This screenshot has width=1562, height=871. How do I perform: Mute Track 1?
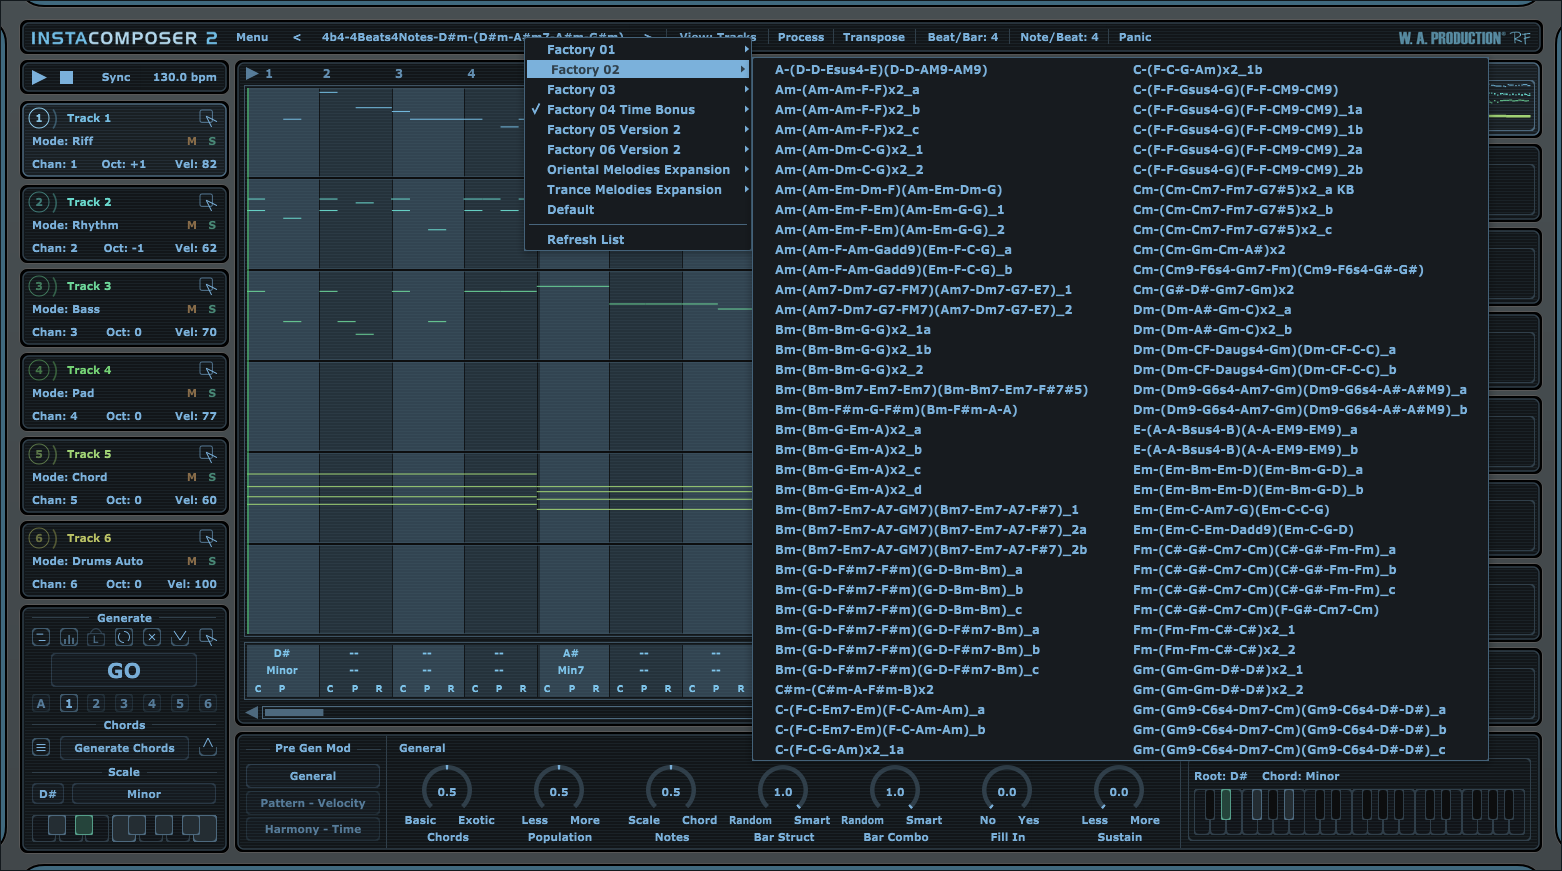click(192, 141)
